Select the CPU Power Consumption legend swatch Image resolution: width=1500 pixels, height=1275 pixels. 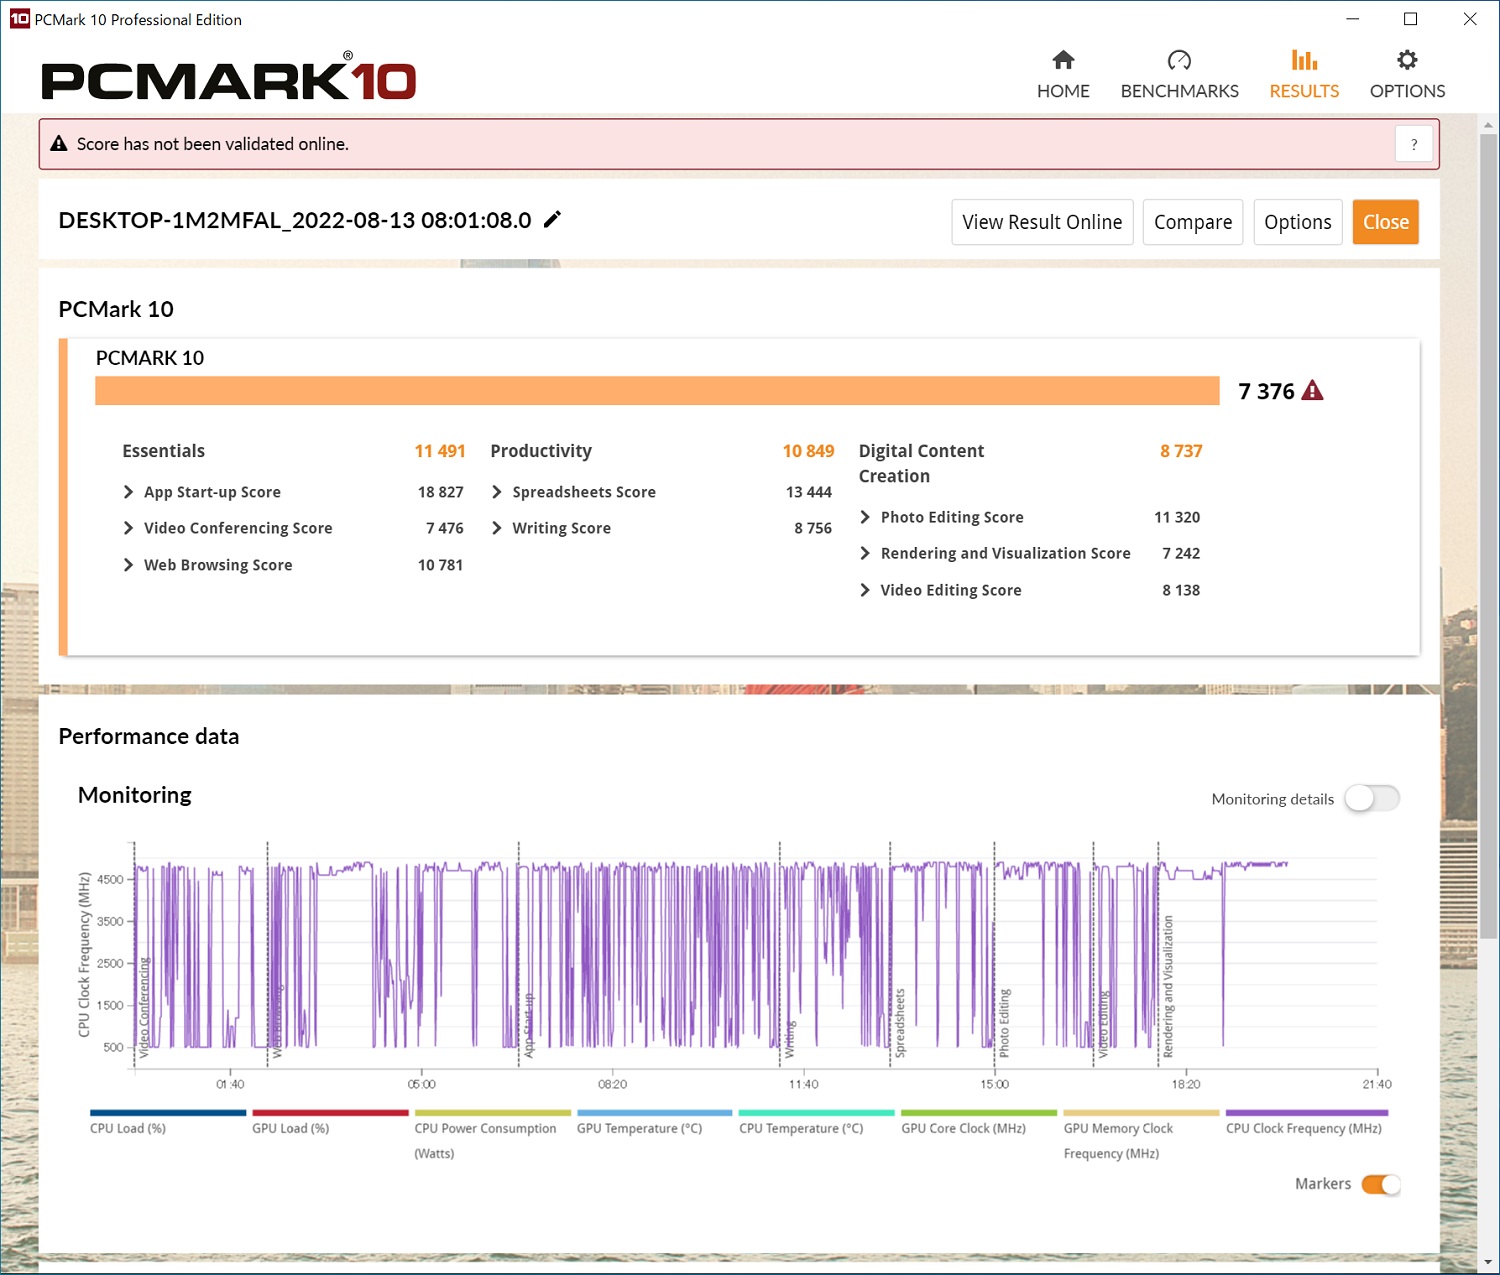click(493, 1112)
